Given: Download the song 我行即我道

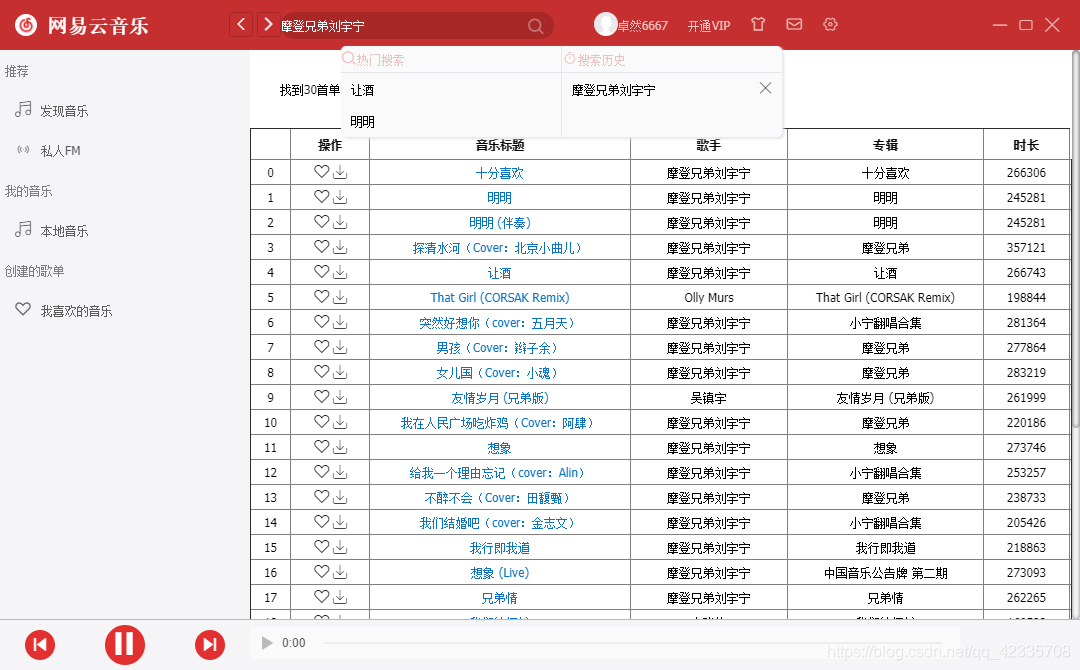Looking at the screenshot, I should pyautogui.click(x=340, y=547).
